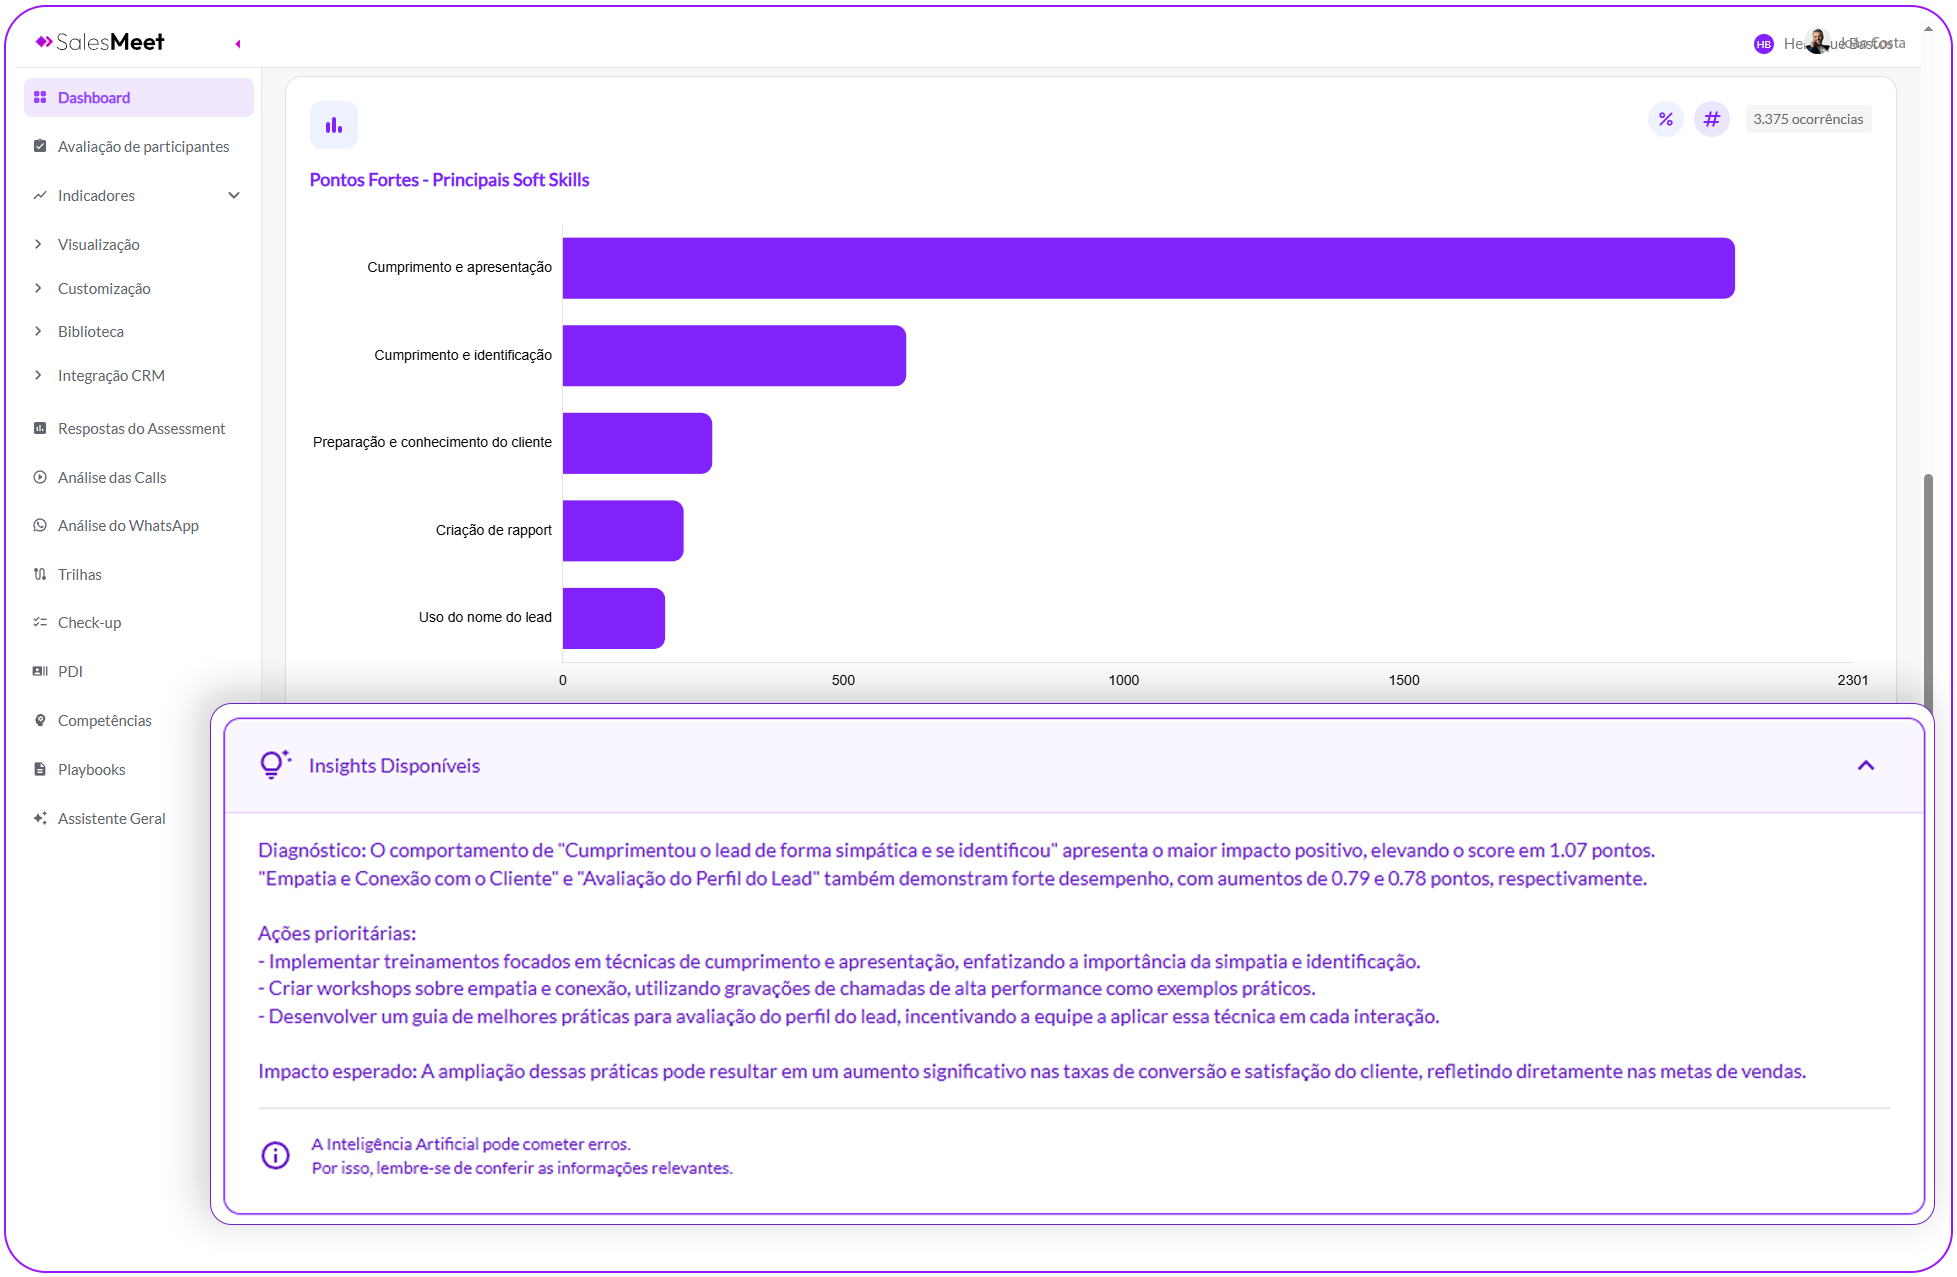
Task: Click the 3.375 ocorrências badge
Action: pos(1807,119)
